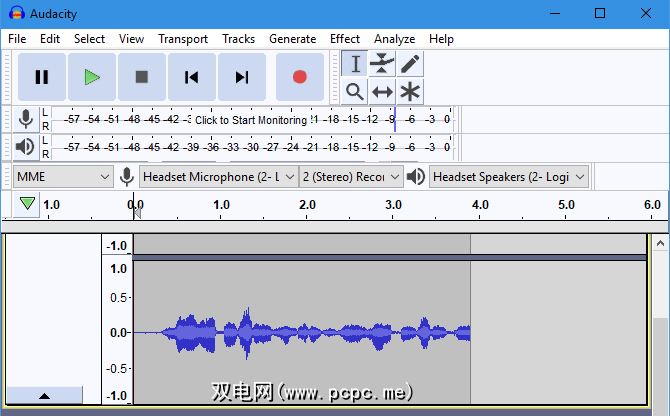The height and width of the screenshot is (416, 670).
Task: Skip to End of track
Action: [242, 77]
